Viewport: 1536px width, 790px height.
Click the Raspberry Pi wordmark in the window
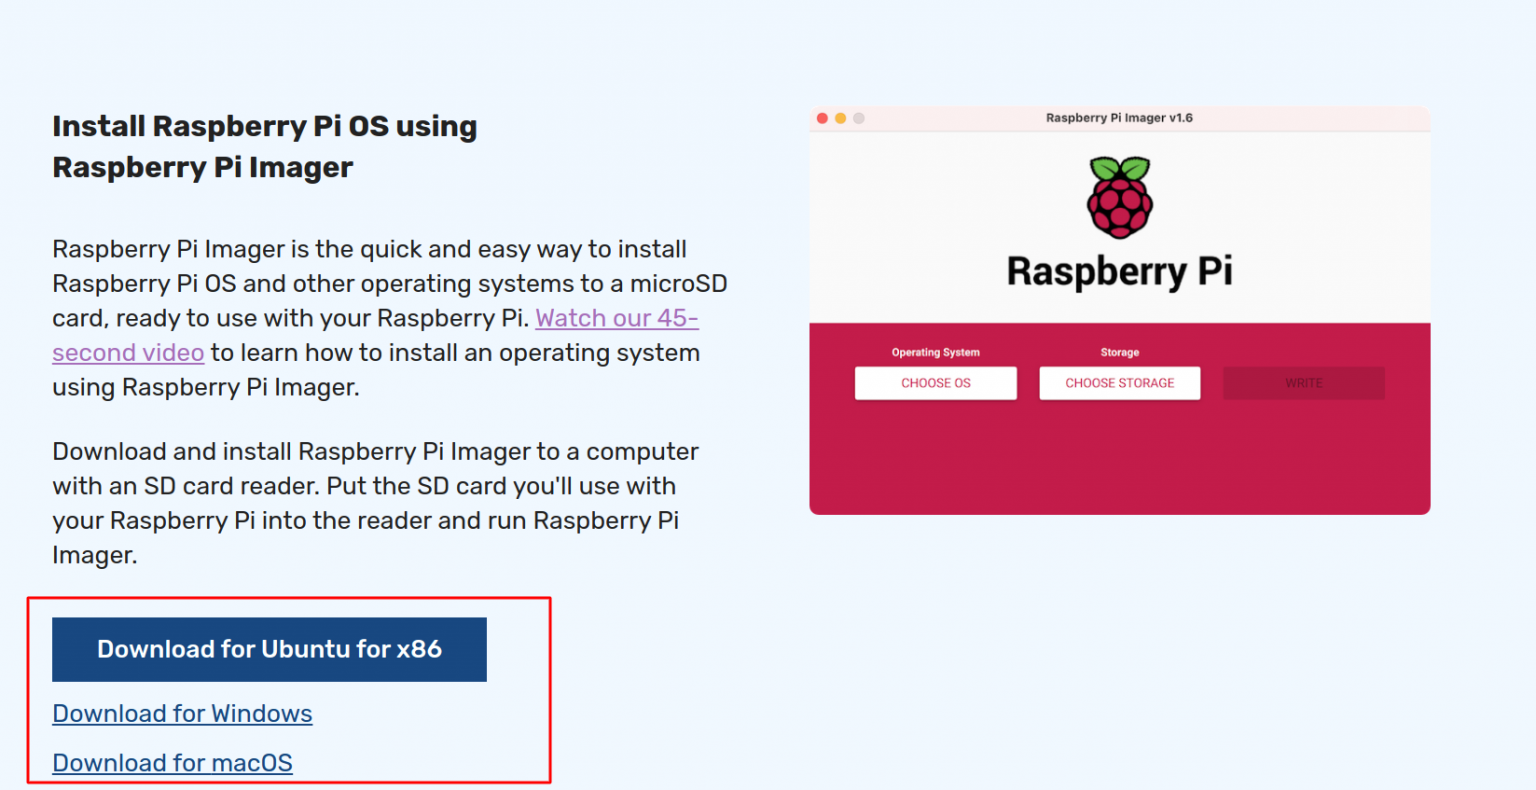point(1119,270)
